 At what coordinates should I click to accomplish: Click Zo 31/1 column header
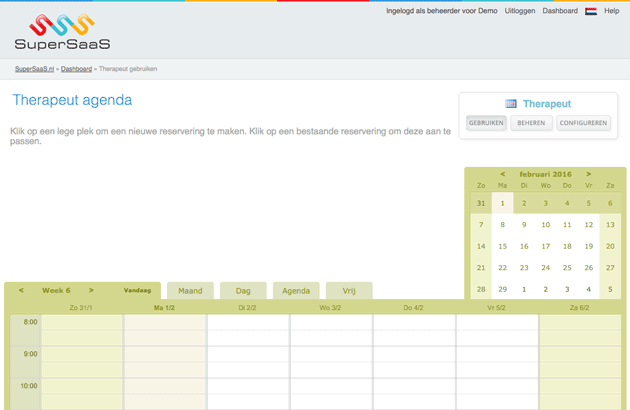[81, 308]
